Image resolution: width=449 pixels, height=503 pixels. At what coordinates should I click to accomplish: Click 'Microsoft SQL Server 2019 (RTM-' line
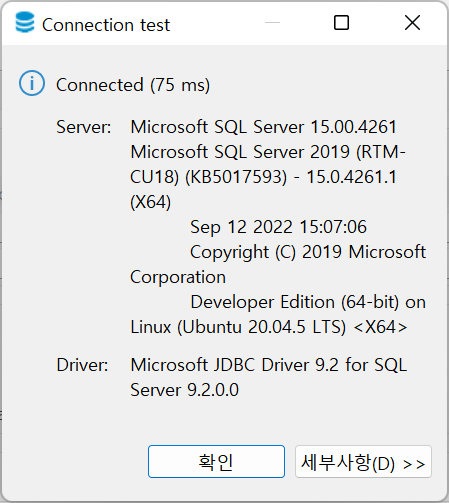click(x=268, y=152)
